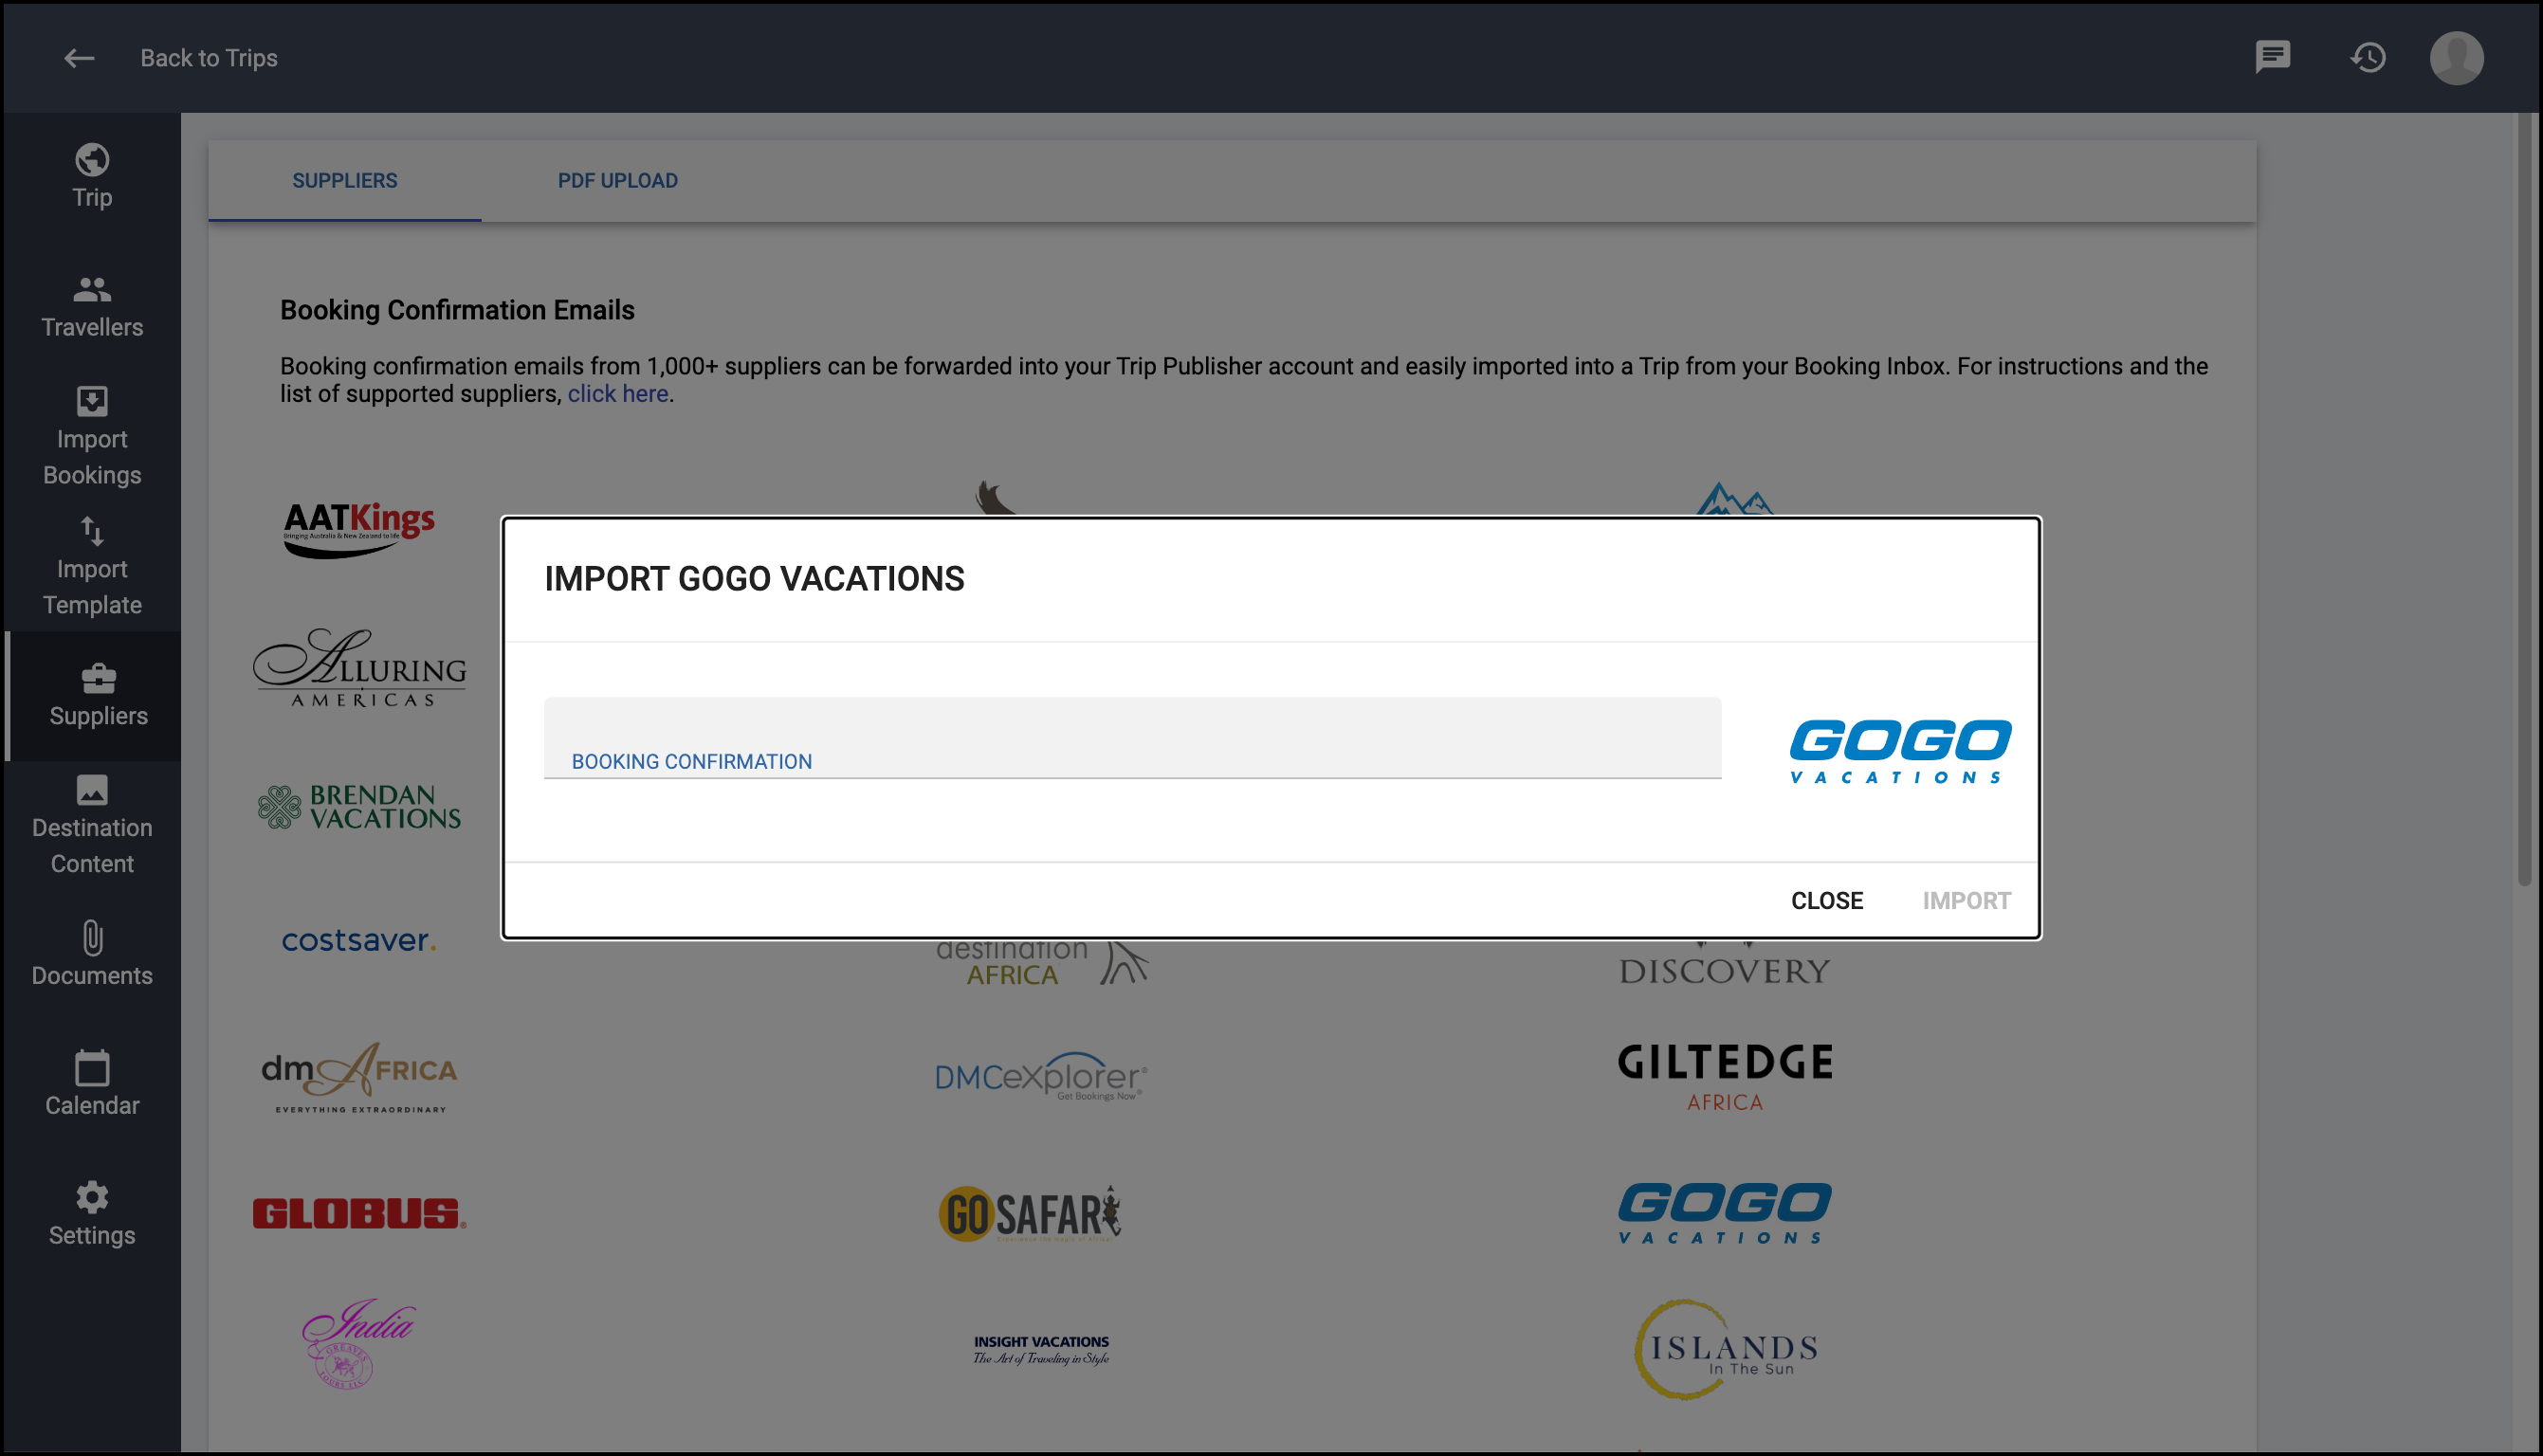Select the Islands in the Sun logo

click(1725, 1350)
